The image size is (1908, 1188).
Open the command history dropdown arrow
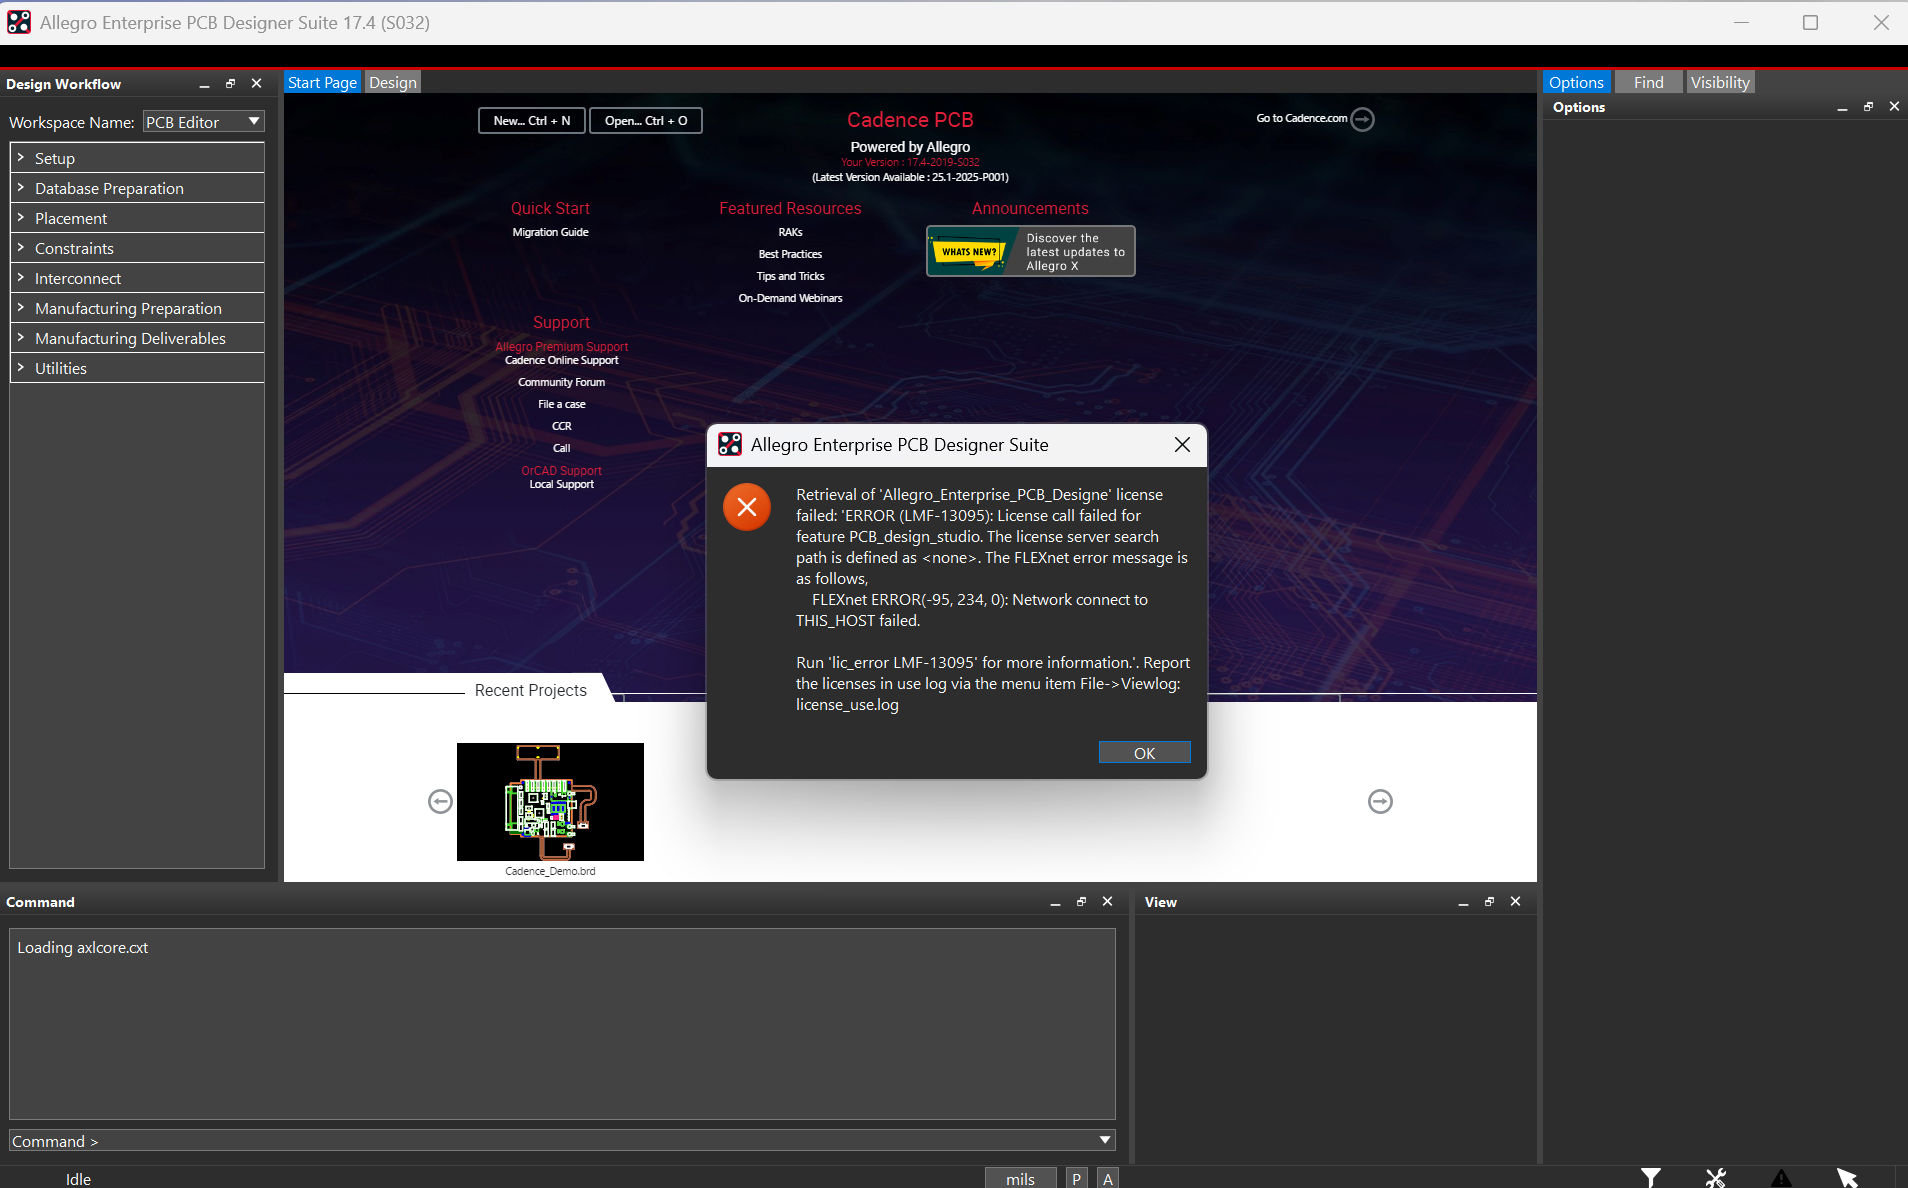pos(1105,1141)
